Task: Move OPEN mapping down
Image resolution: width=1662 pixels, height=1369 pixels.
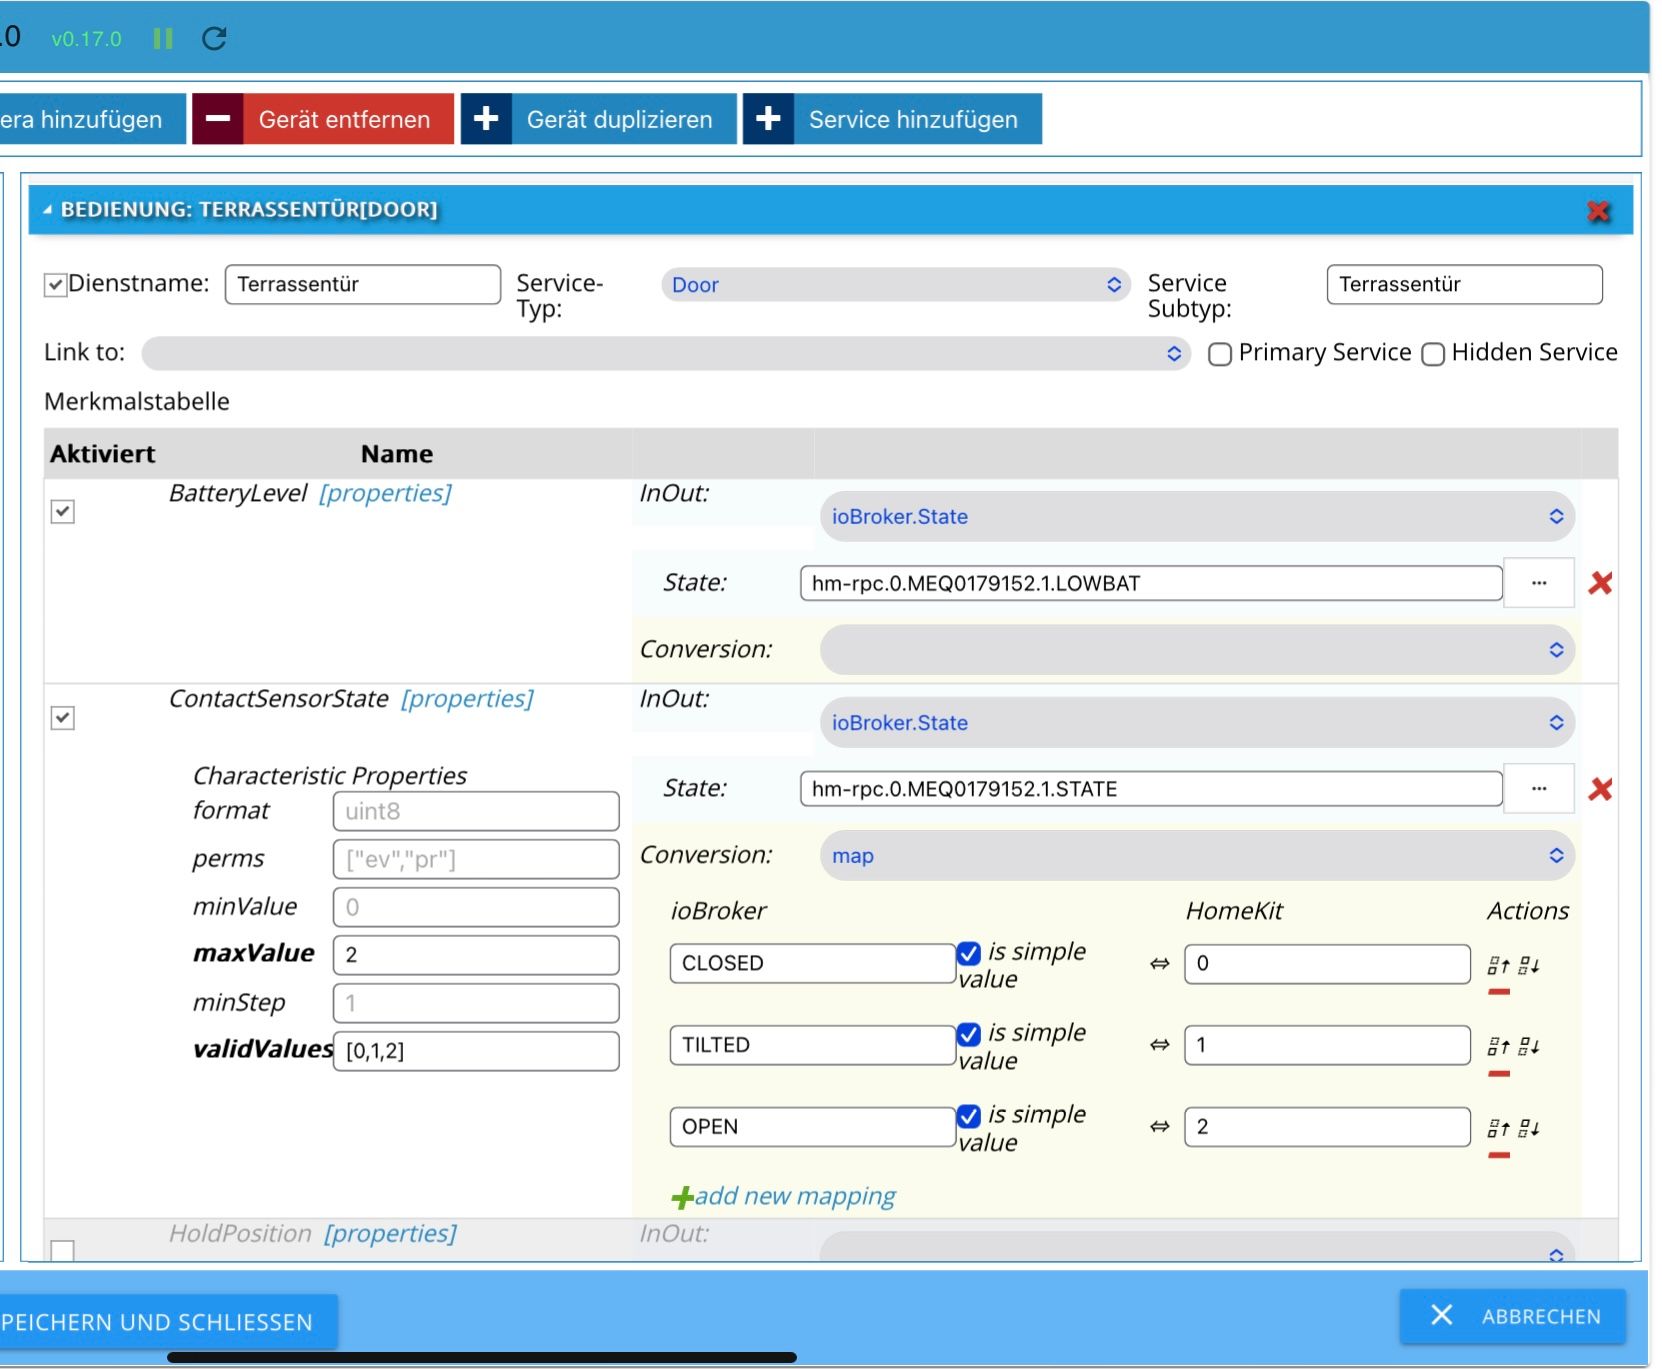Action: [x=1529, y=1128]
